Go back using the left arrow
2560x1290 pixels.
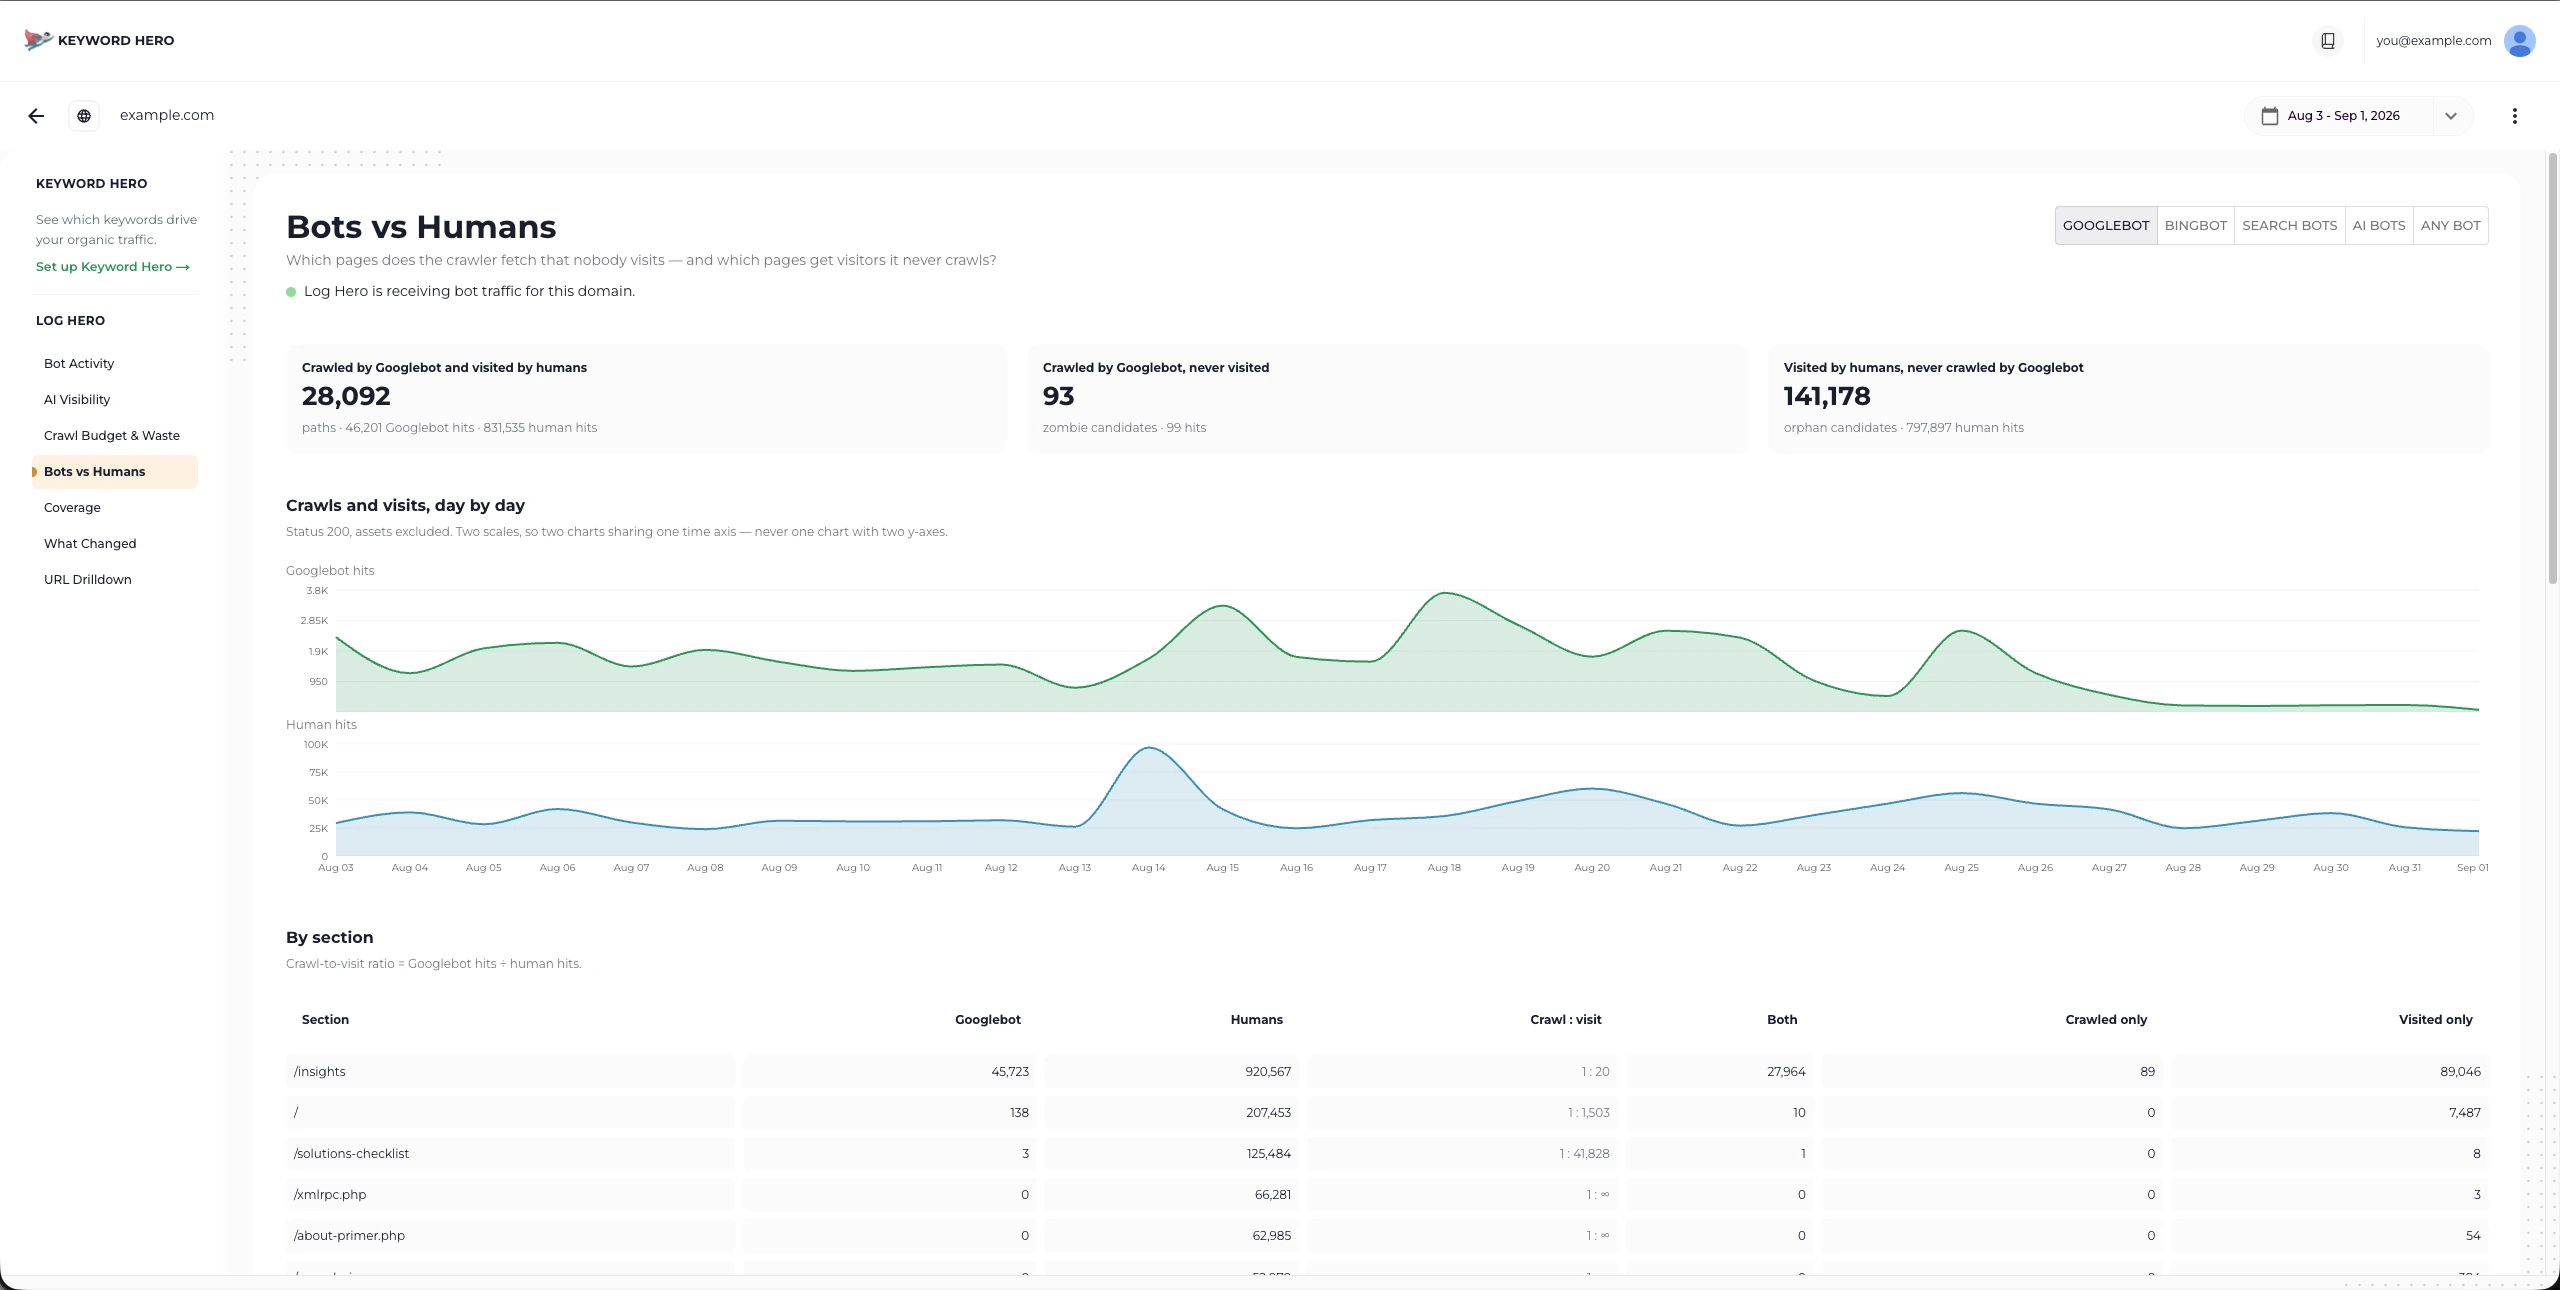pos(36,116)
